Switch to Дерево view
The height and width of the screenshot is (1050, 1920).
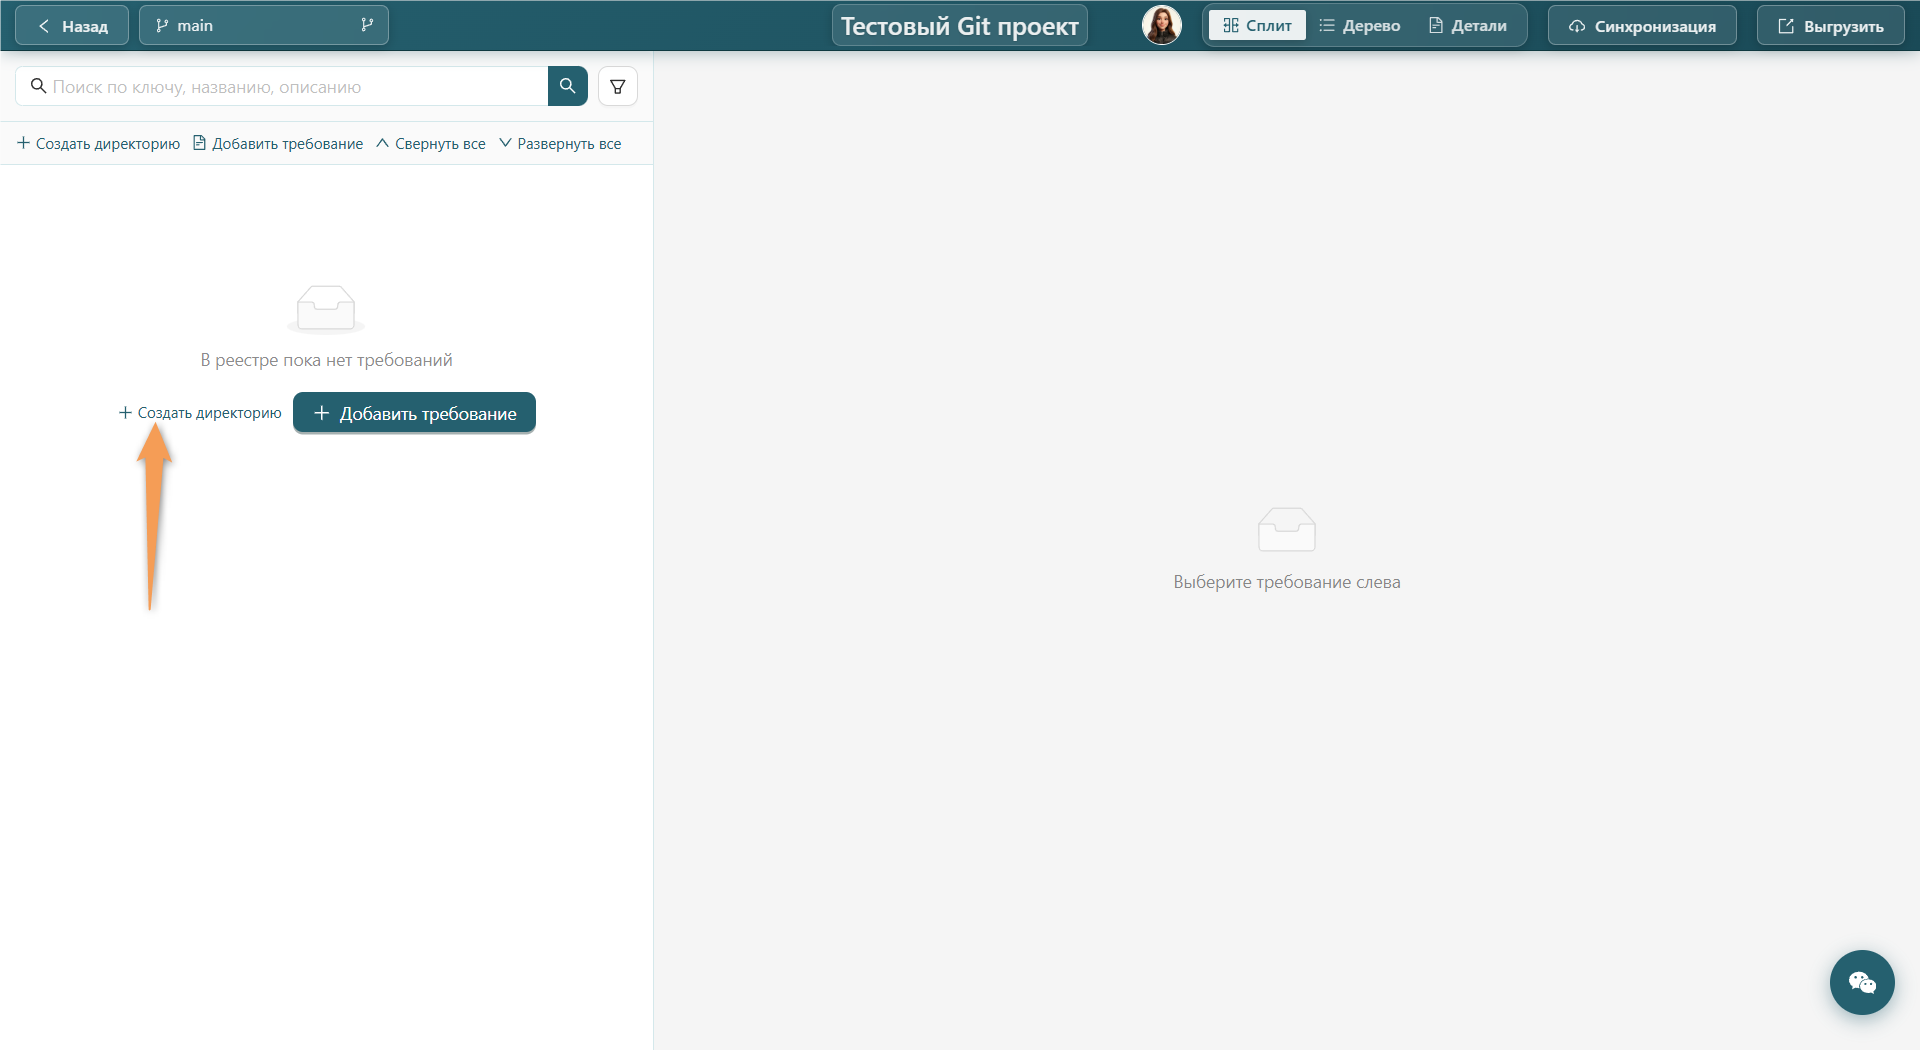point(1359,25)
